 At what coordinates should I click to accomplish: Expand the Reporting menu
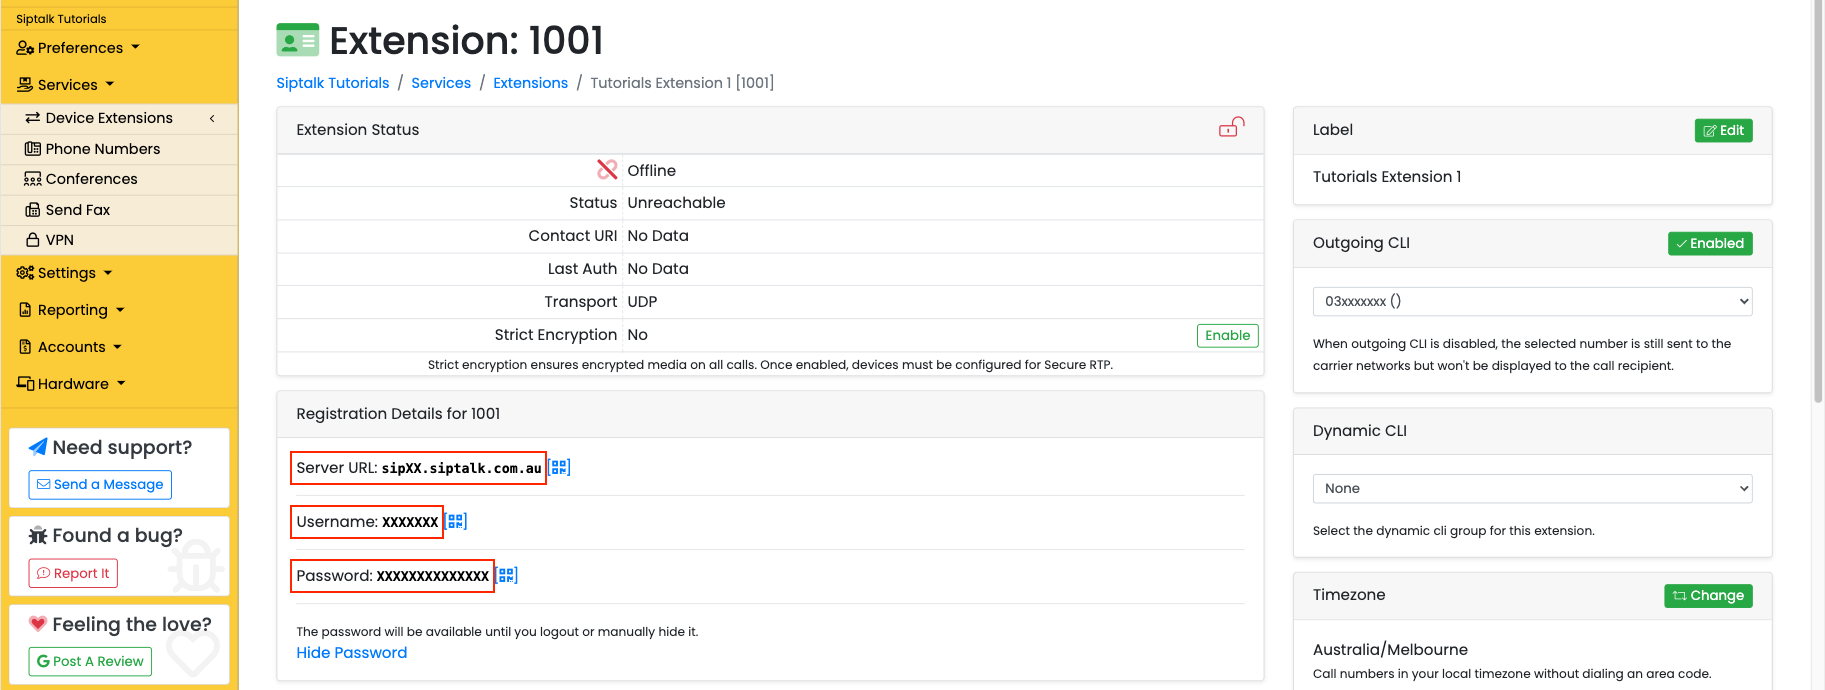click(71, 310)
